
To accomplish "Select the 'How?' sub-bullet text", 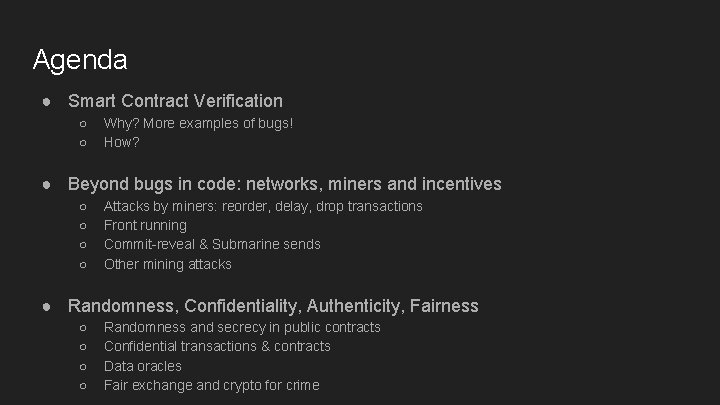I will tap(122, 142).
